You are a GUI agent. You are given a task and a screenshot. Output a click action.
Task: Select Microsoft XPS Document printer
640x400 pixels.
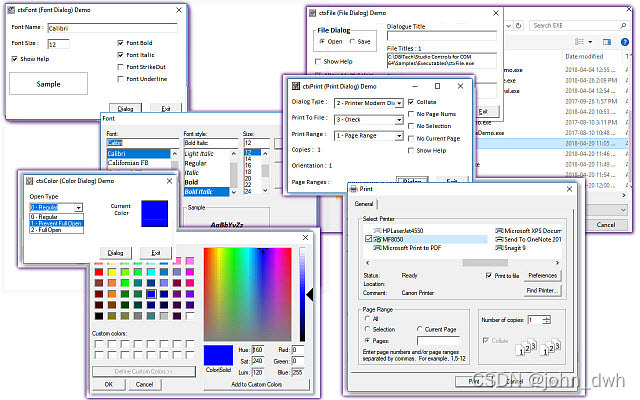tap(528, 231)
